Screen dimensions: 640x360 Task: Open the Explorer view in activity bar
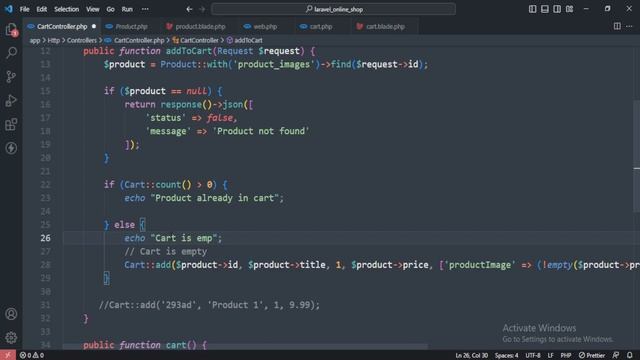coord(11,29)
